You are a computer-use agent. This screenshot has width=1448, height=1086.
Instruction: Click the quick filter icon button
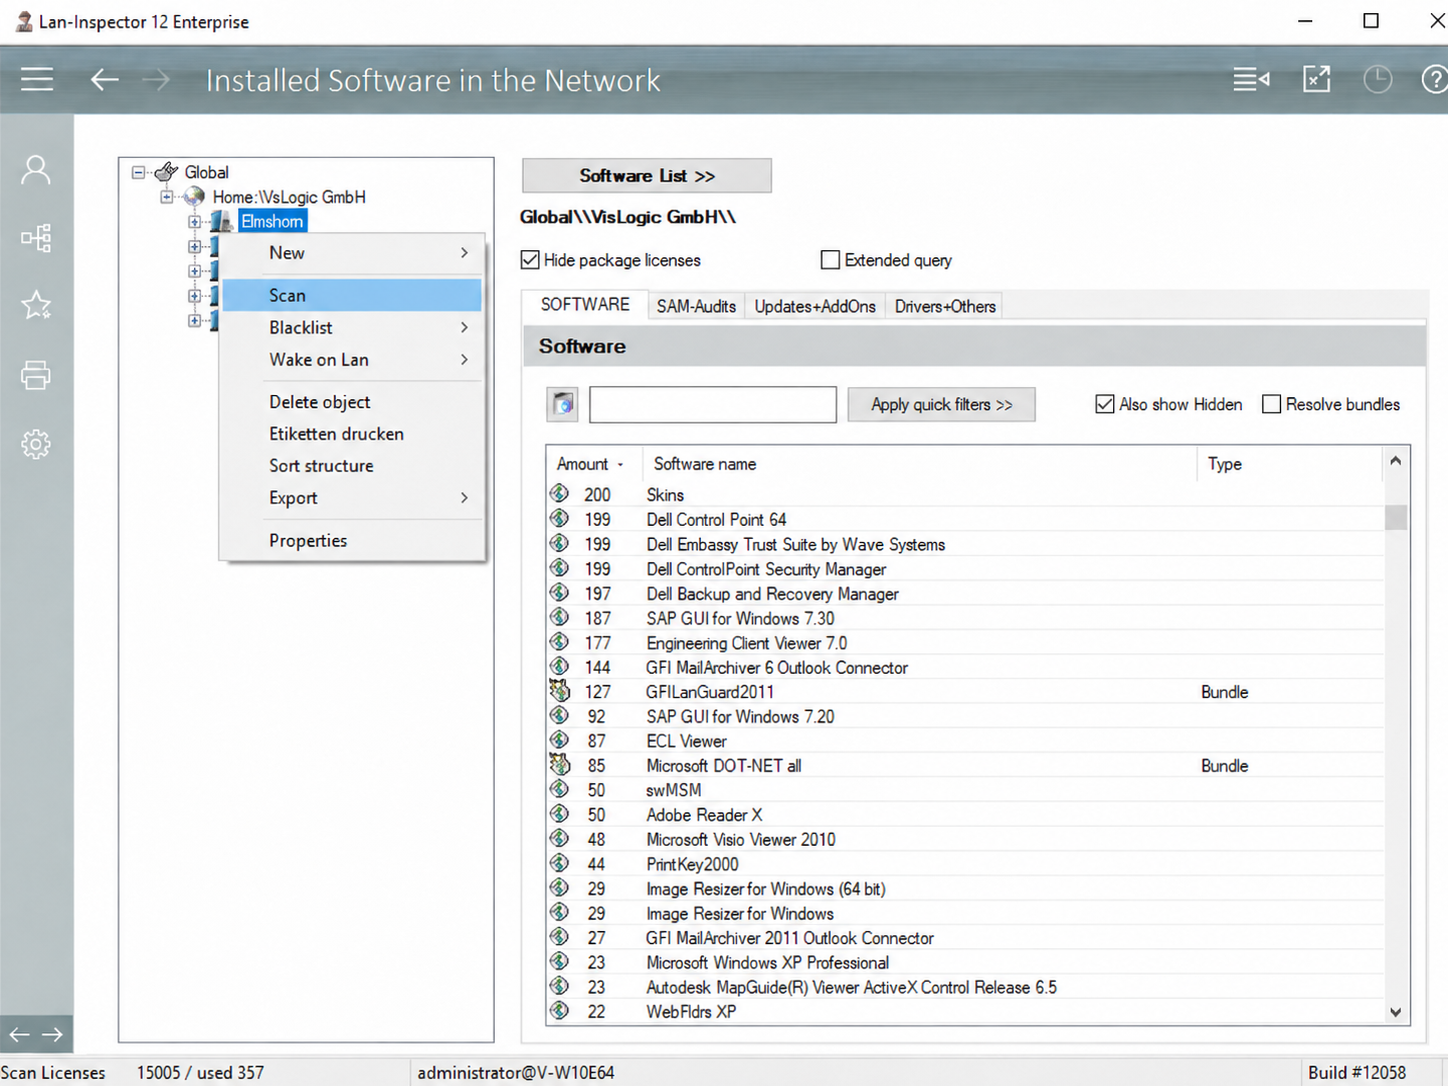click(563, 404)
